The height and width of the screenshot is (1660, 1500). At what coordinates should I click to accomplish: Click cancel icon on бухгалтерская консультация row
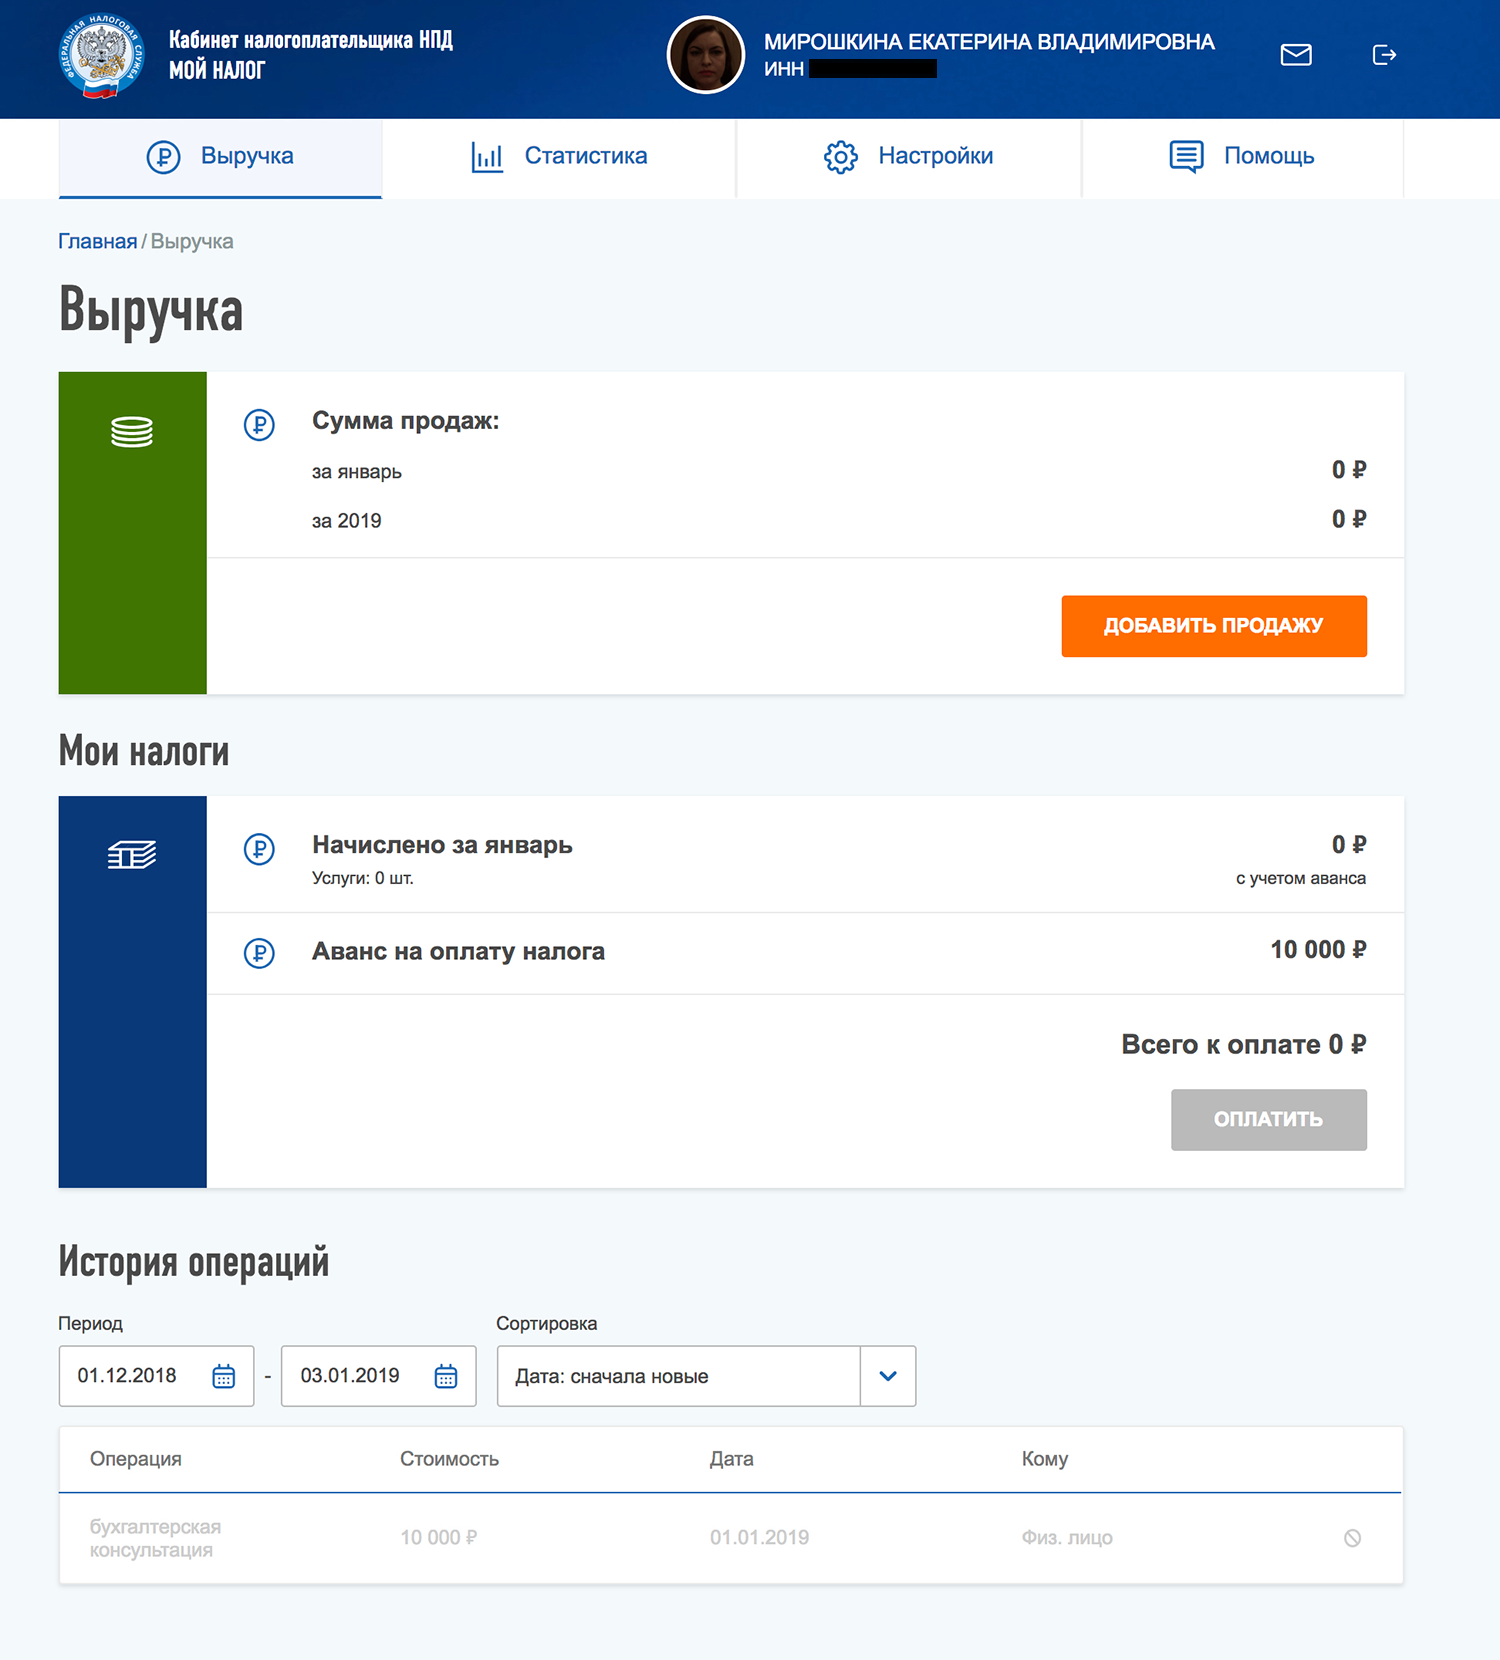tap(1352, 1538)
